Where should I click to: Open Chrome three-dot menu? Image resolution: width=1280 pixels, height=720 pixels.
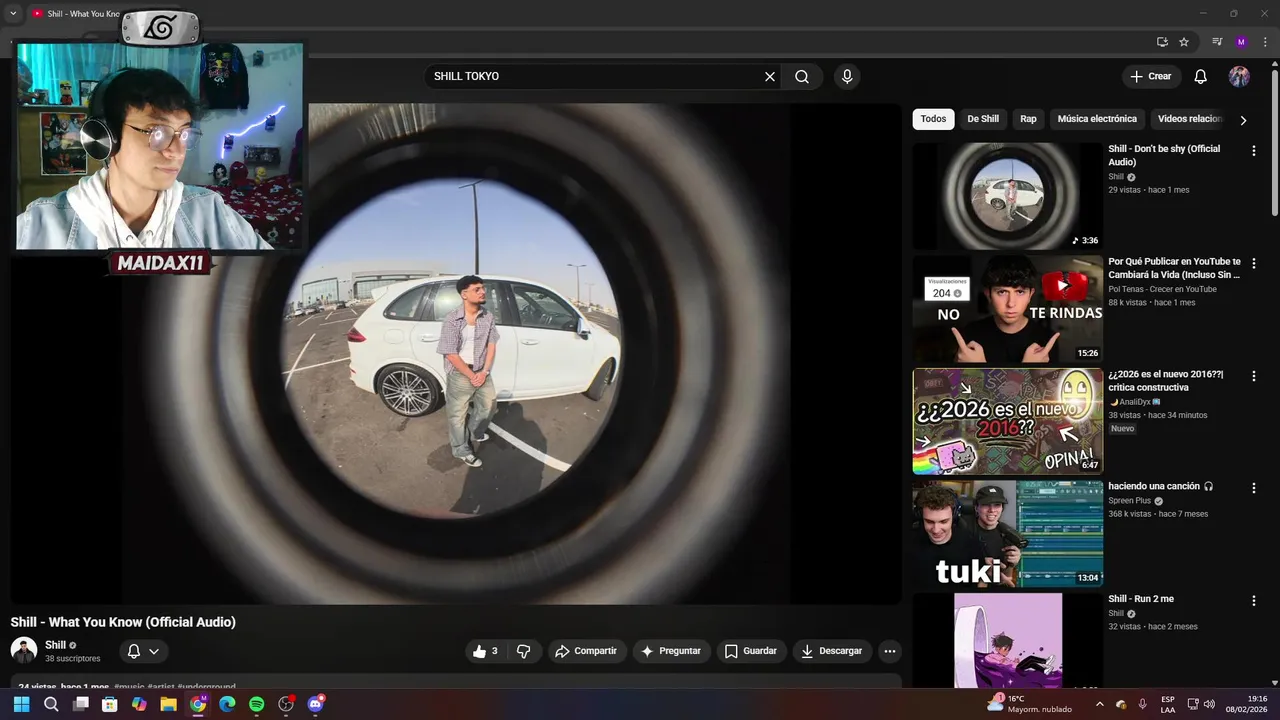[1265, 42]
